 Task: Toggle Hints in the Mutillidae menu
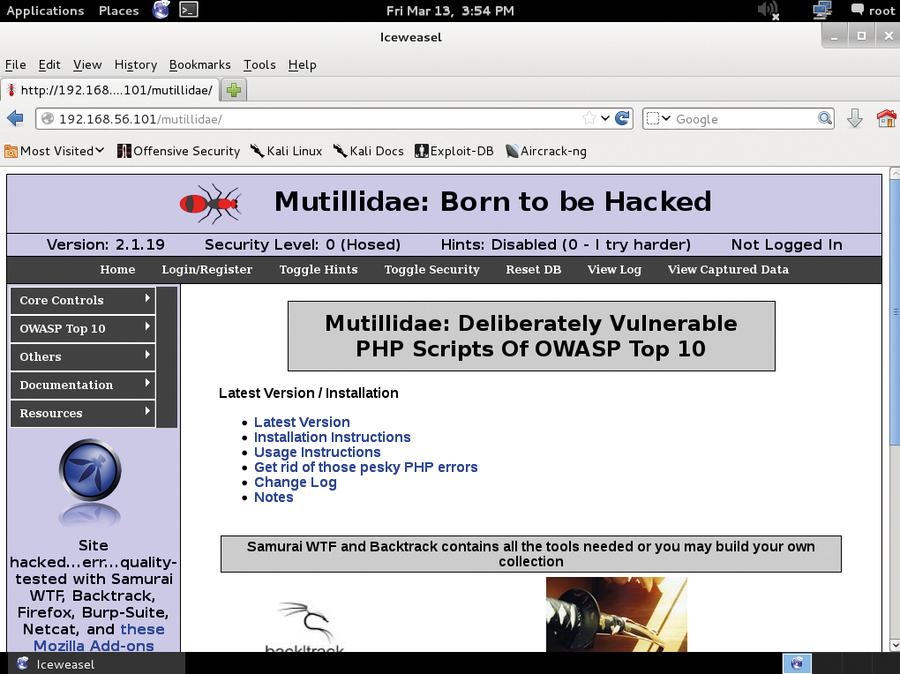pyautogui.click(x=318, y=270)
